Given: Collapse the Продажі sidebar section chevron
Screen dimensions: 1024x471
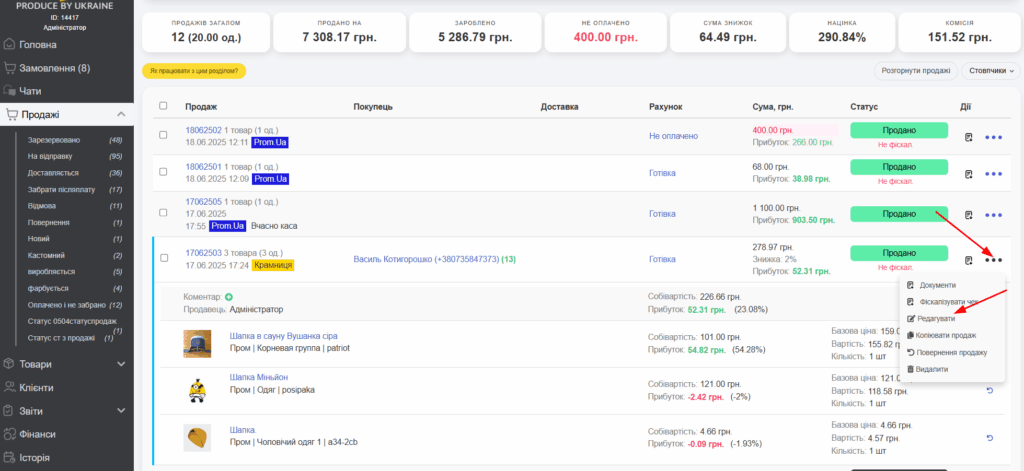Looking at the screenshot, I should tap(121, 114).
